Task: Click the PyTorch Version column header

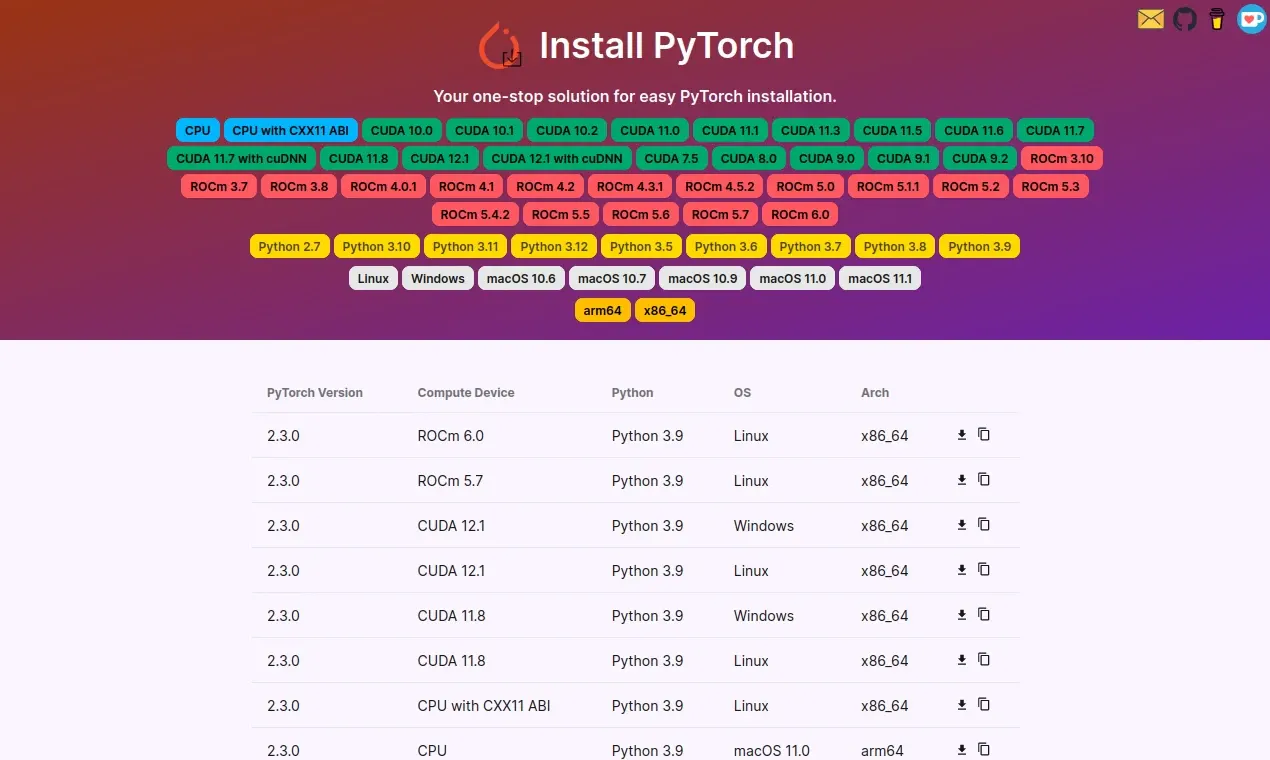Action: tap(315, 393)
